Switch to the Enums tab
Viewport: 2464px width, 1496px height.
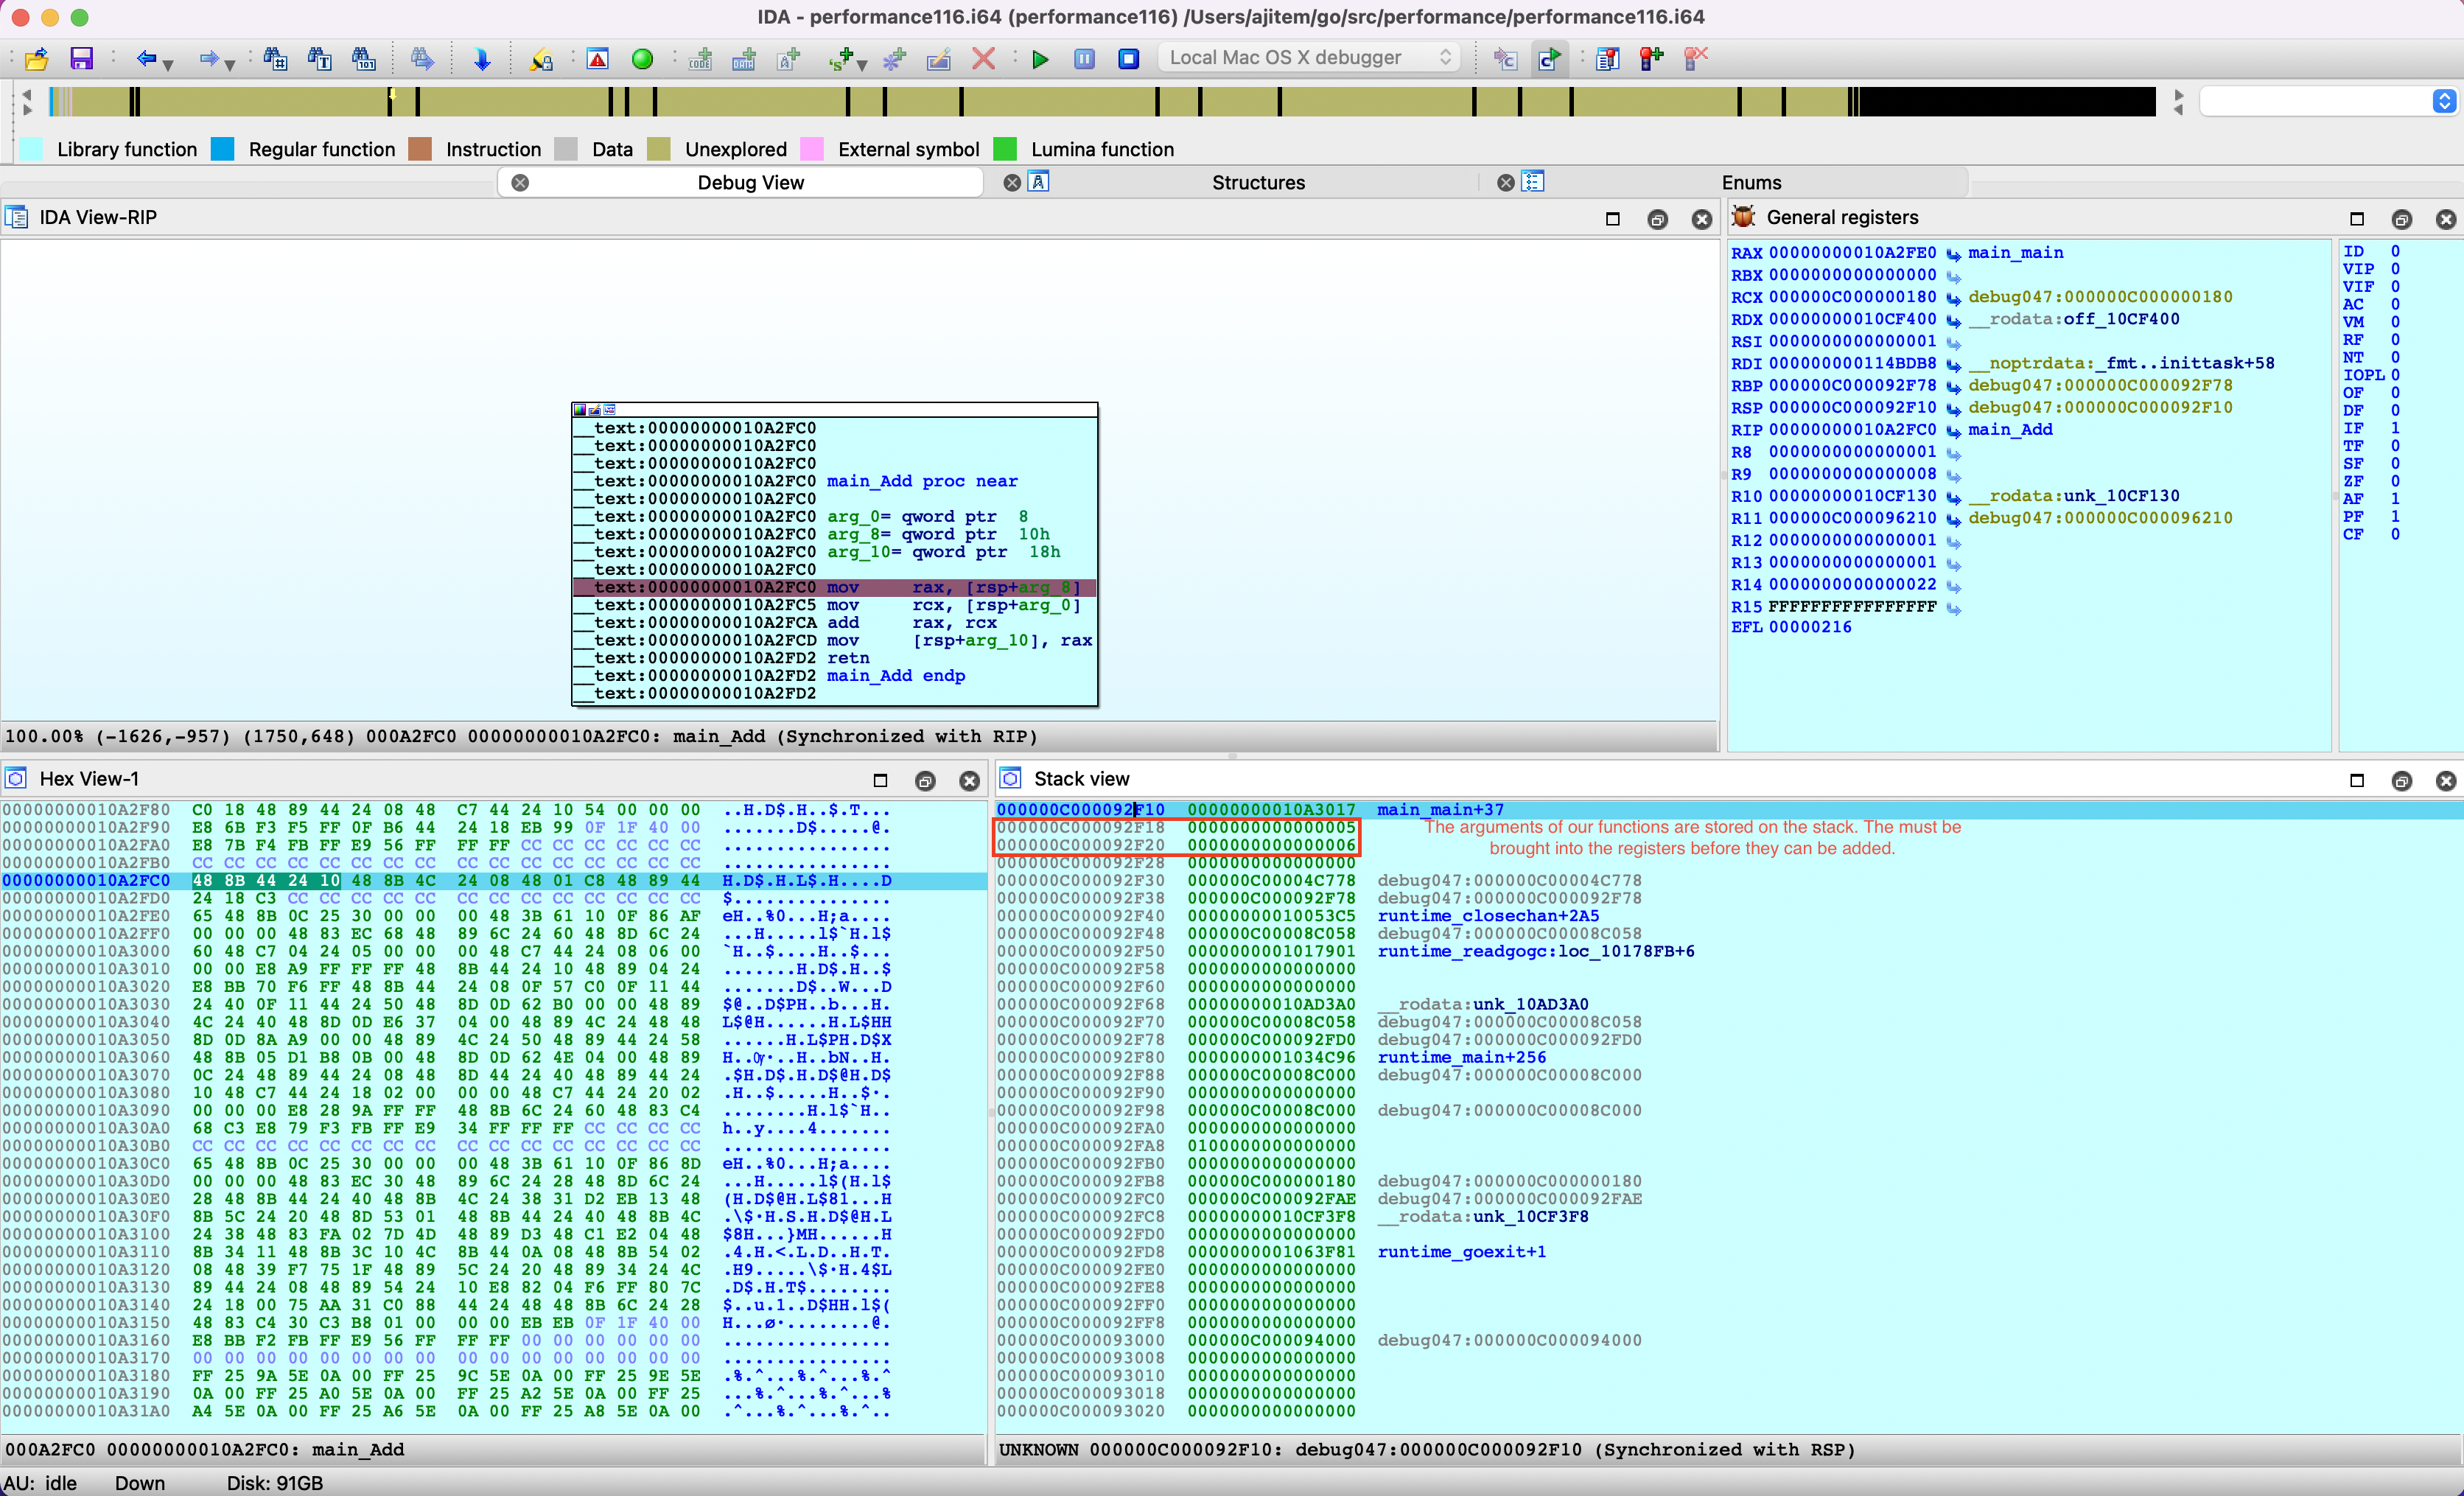click(x=1750, y=182)
